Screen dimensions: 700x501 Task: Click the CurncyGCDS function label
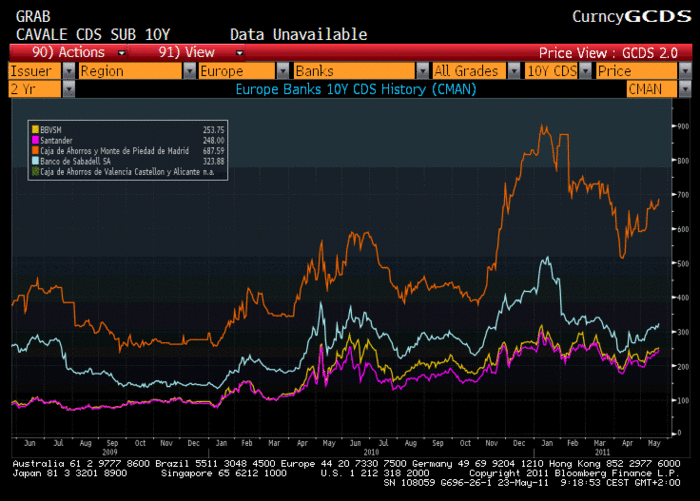(632, 17)
